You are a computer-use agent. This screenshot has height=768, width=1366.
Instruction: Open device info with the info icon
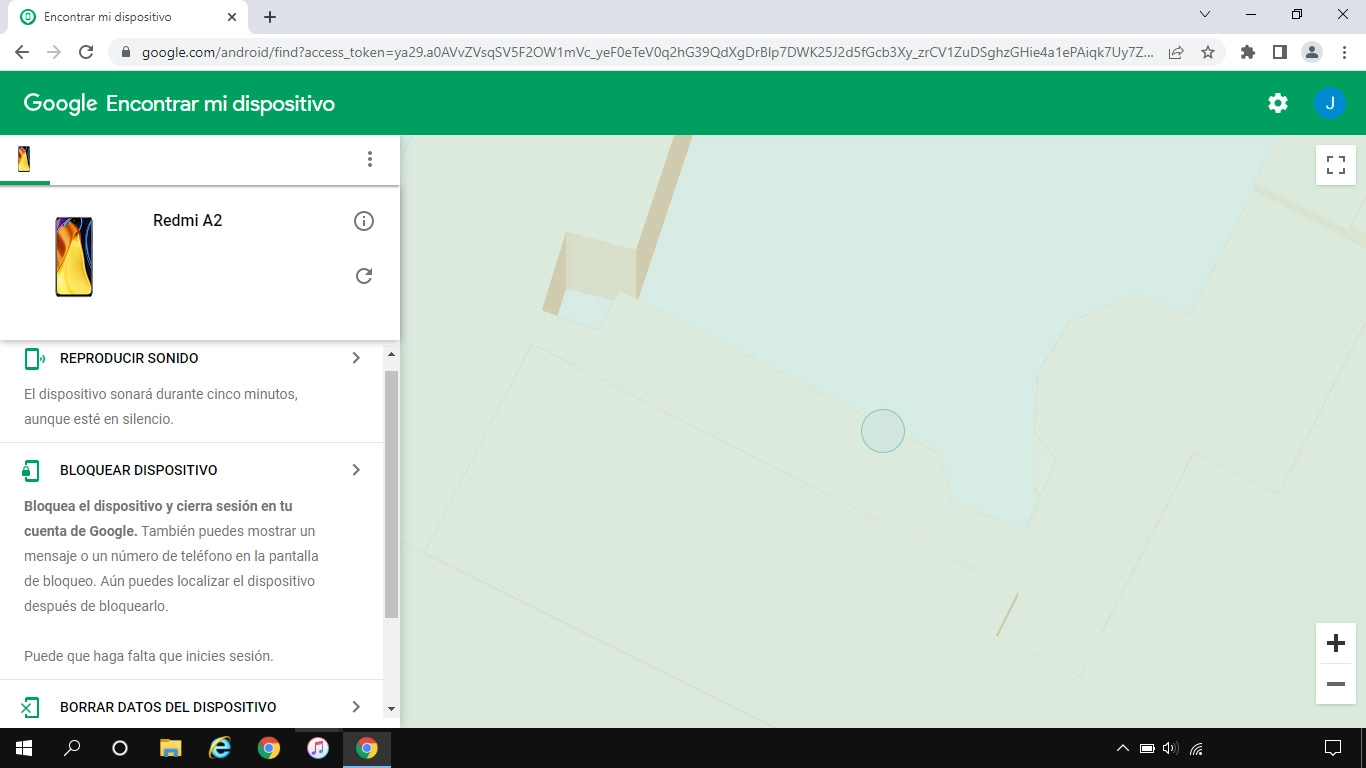364,220
